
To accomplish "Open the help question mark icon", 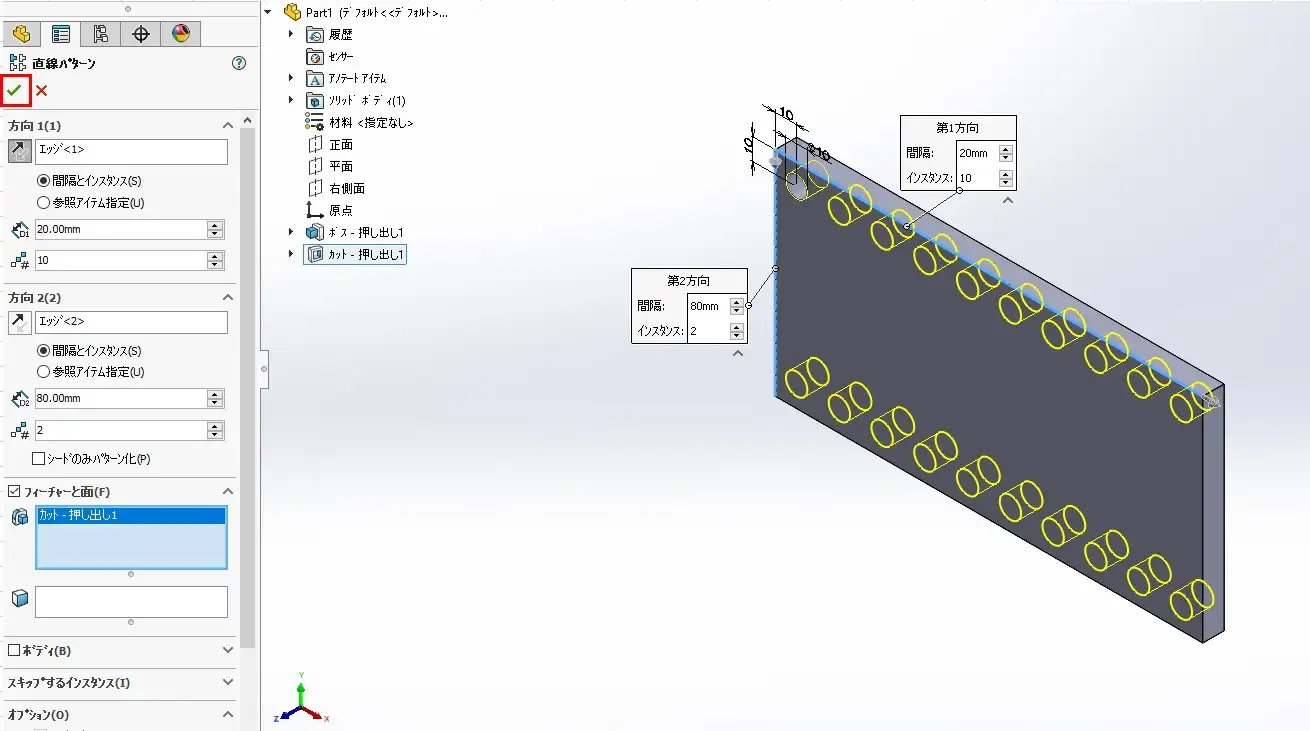I will tap(239, 63).
